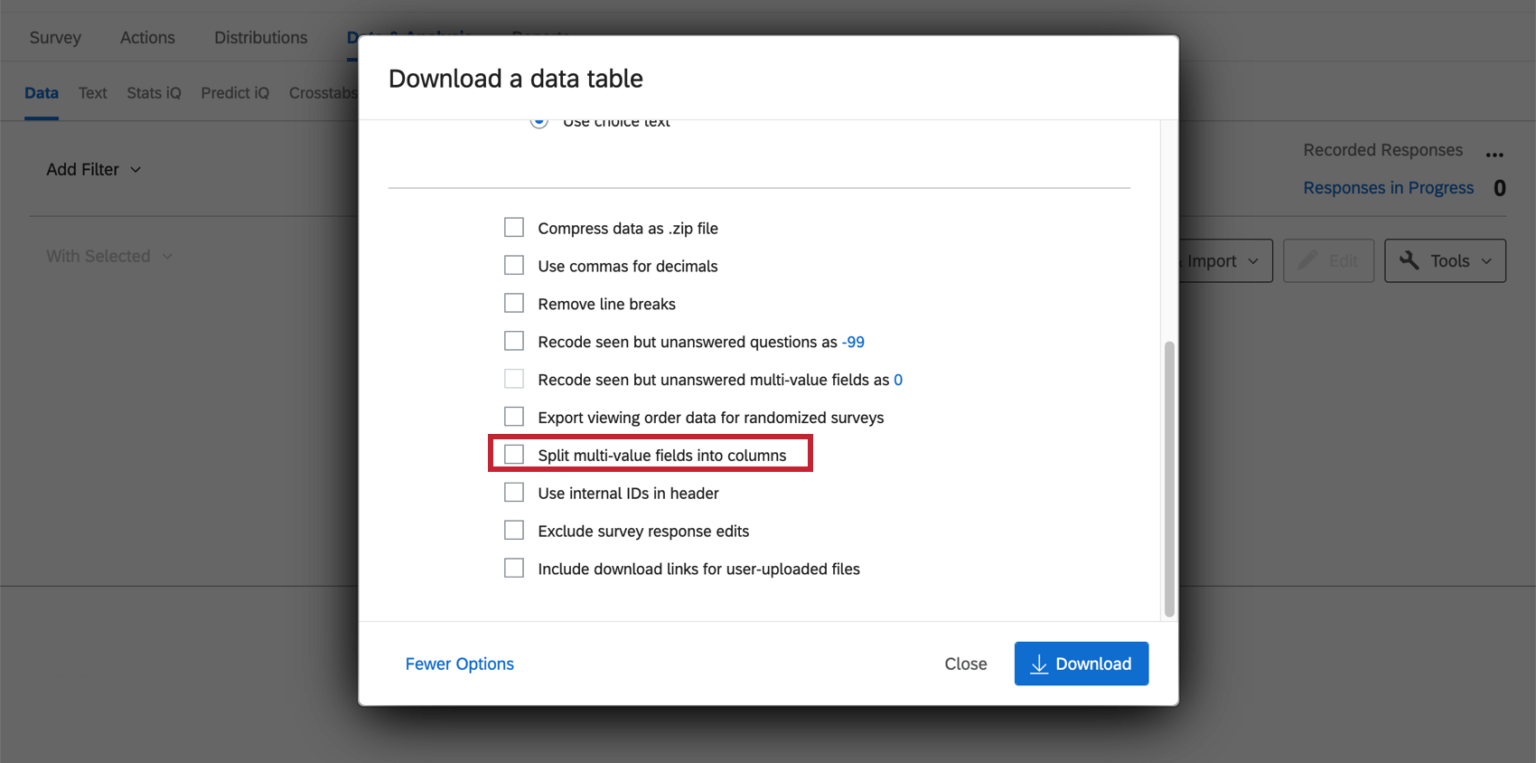Select the Stats iQ tab
Image resolution: width=1536 pixels, height=763 pixels.
153,92
